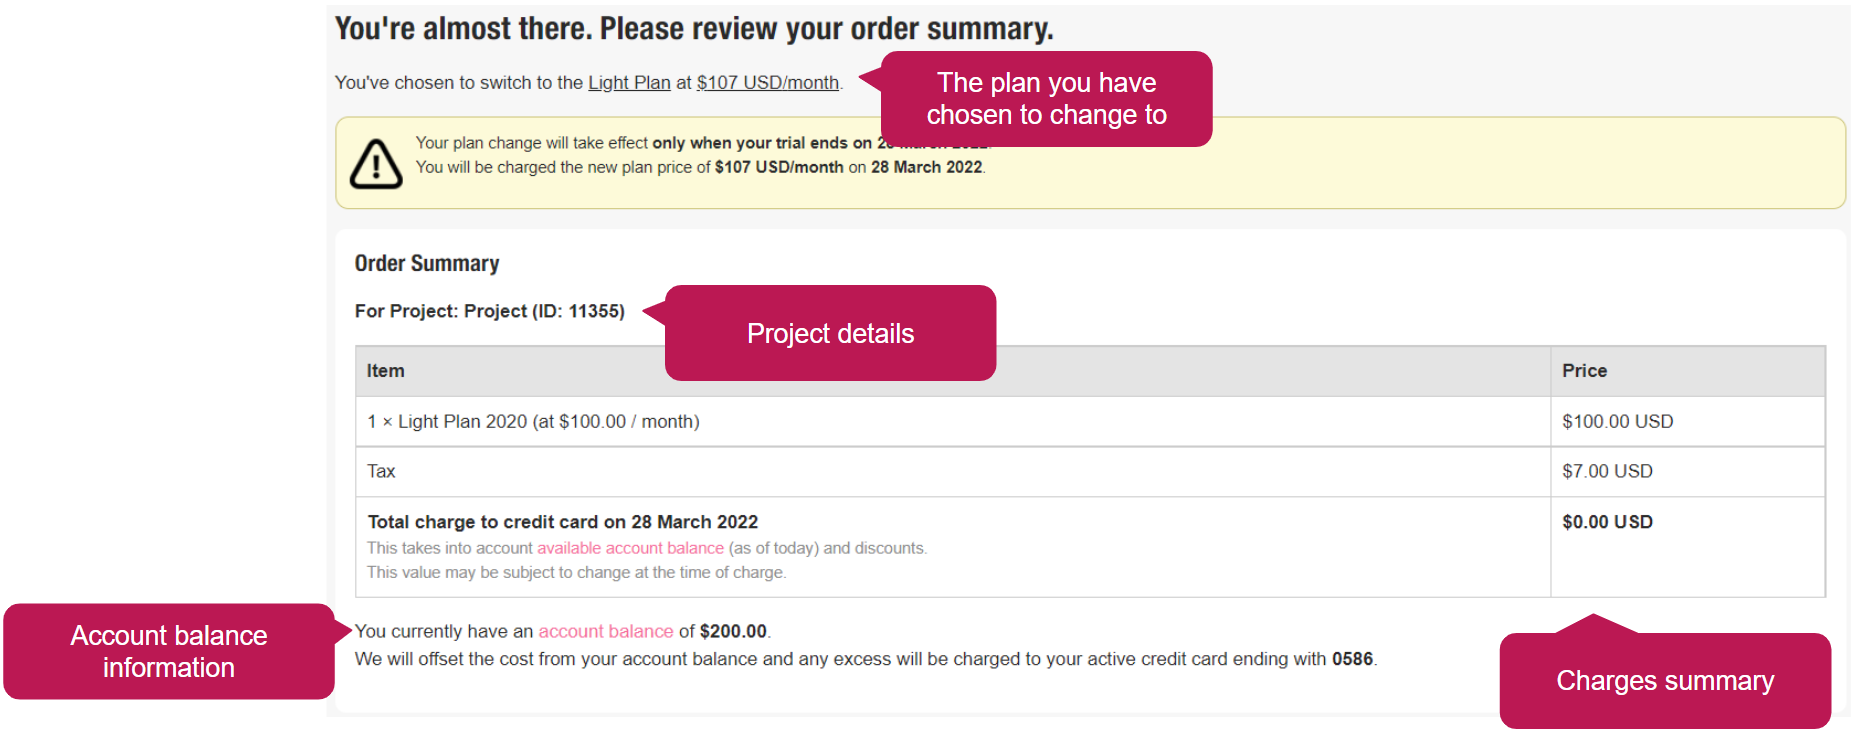Click the warning triangle icon
Image resolution: width=1860 pixels, height=729 pixels.
pos(376,164)
